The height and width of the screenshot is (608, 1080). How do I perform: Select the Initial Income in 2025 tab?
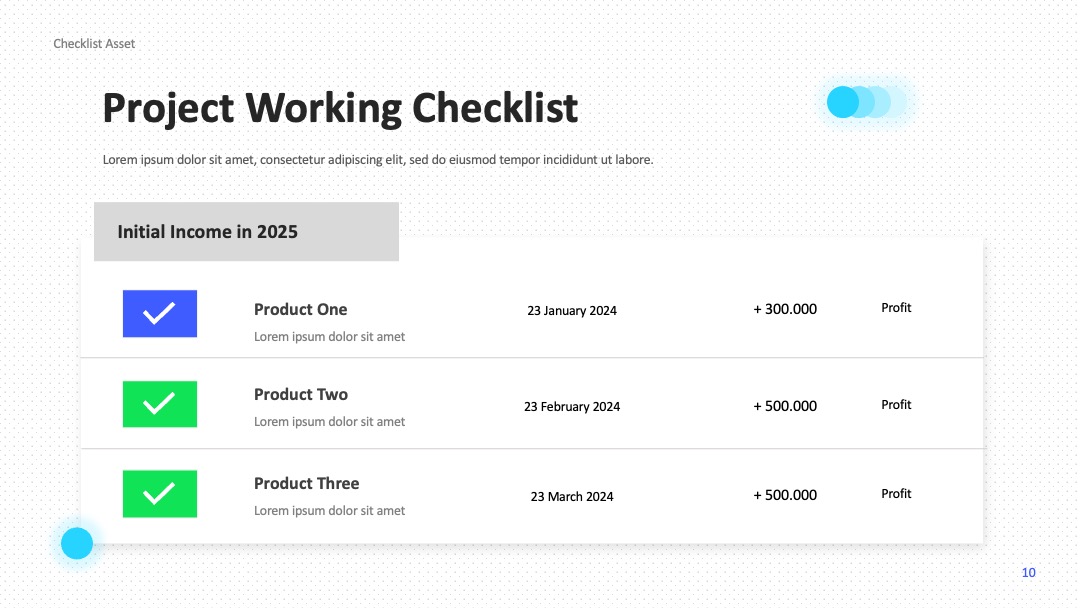tap(246, 231)
